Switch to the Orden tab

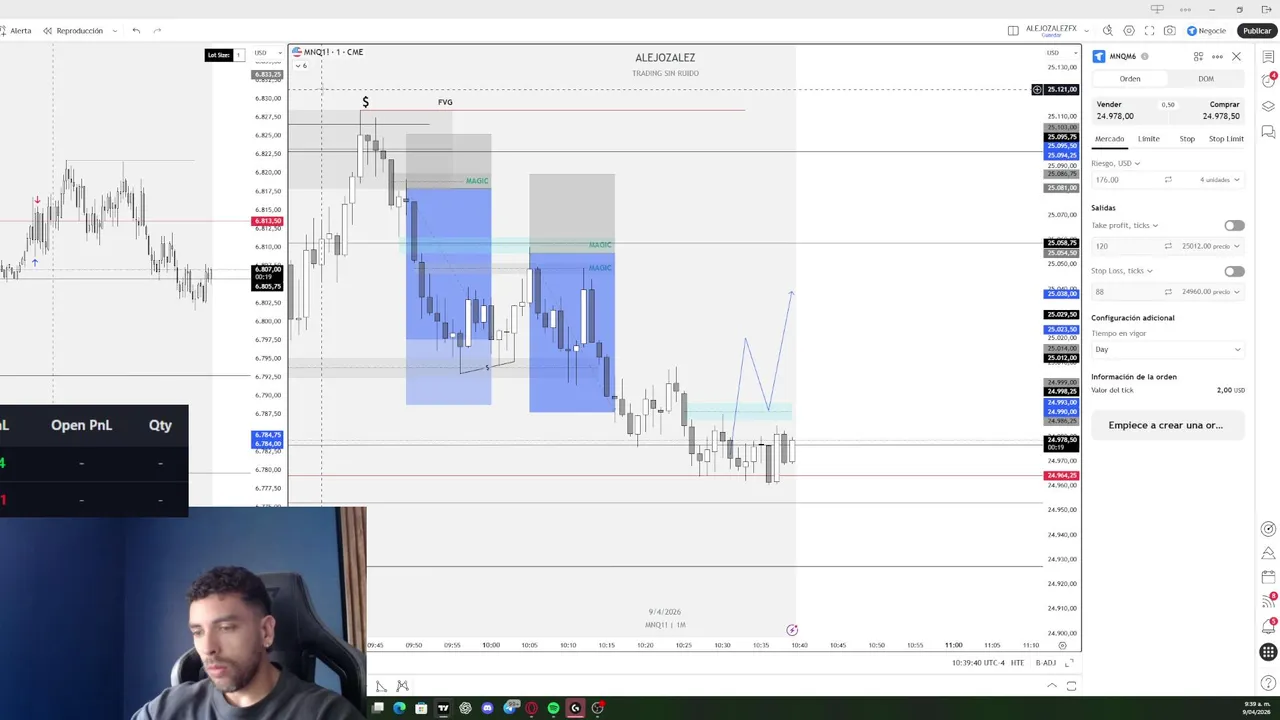click(1130, 79)
